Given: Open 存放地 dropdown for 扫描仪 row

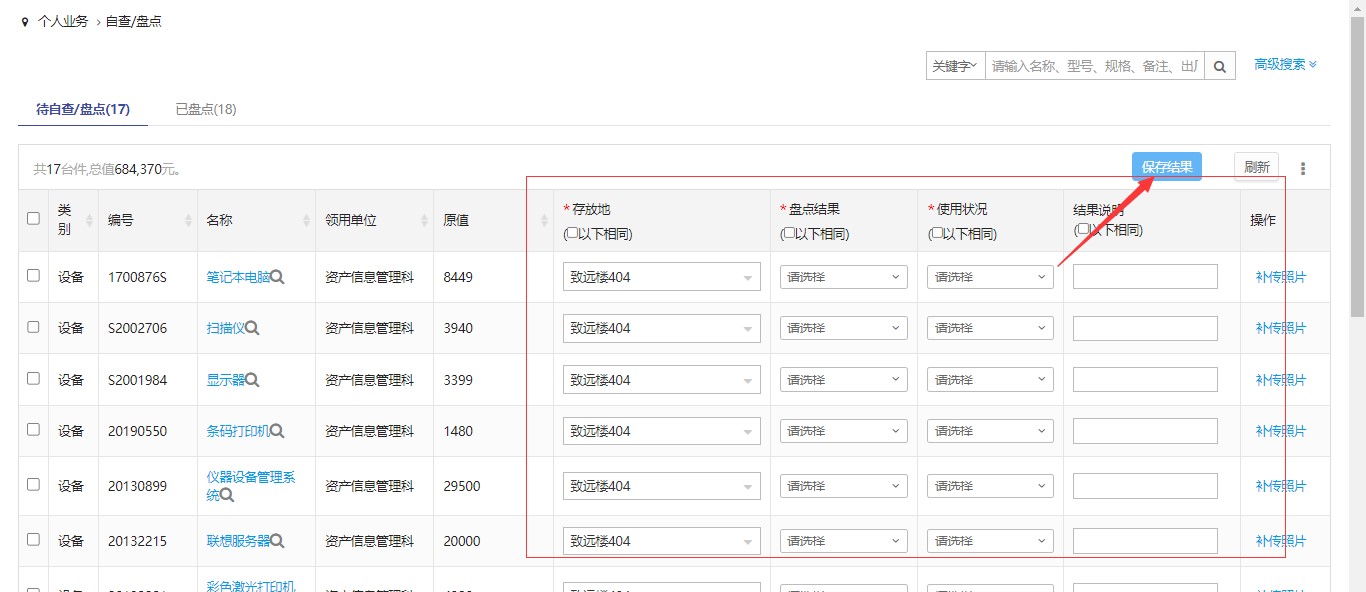Looking at the screenshot, I should (x=661, y=328).
